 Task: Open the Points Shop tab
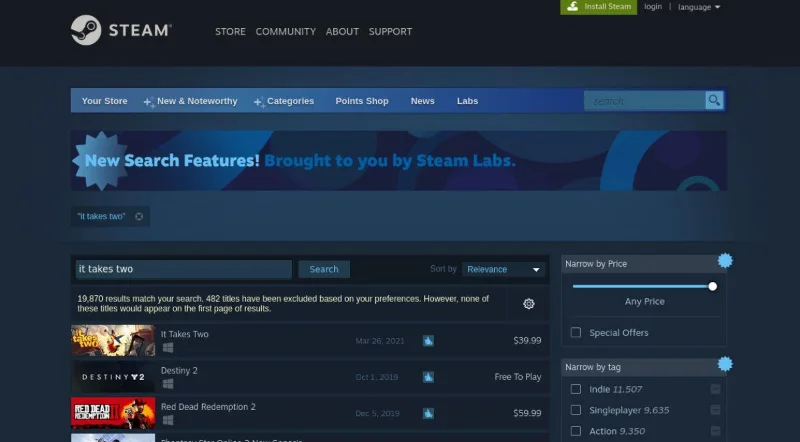point(362,101)
